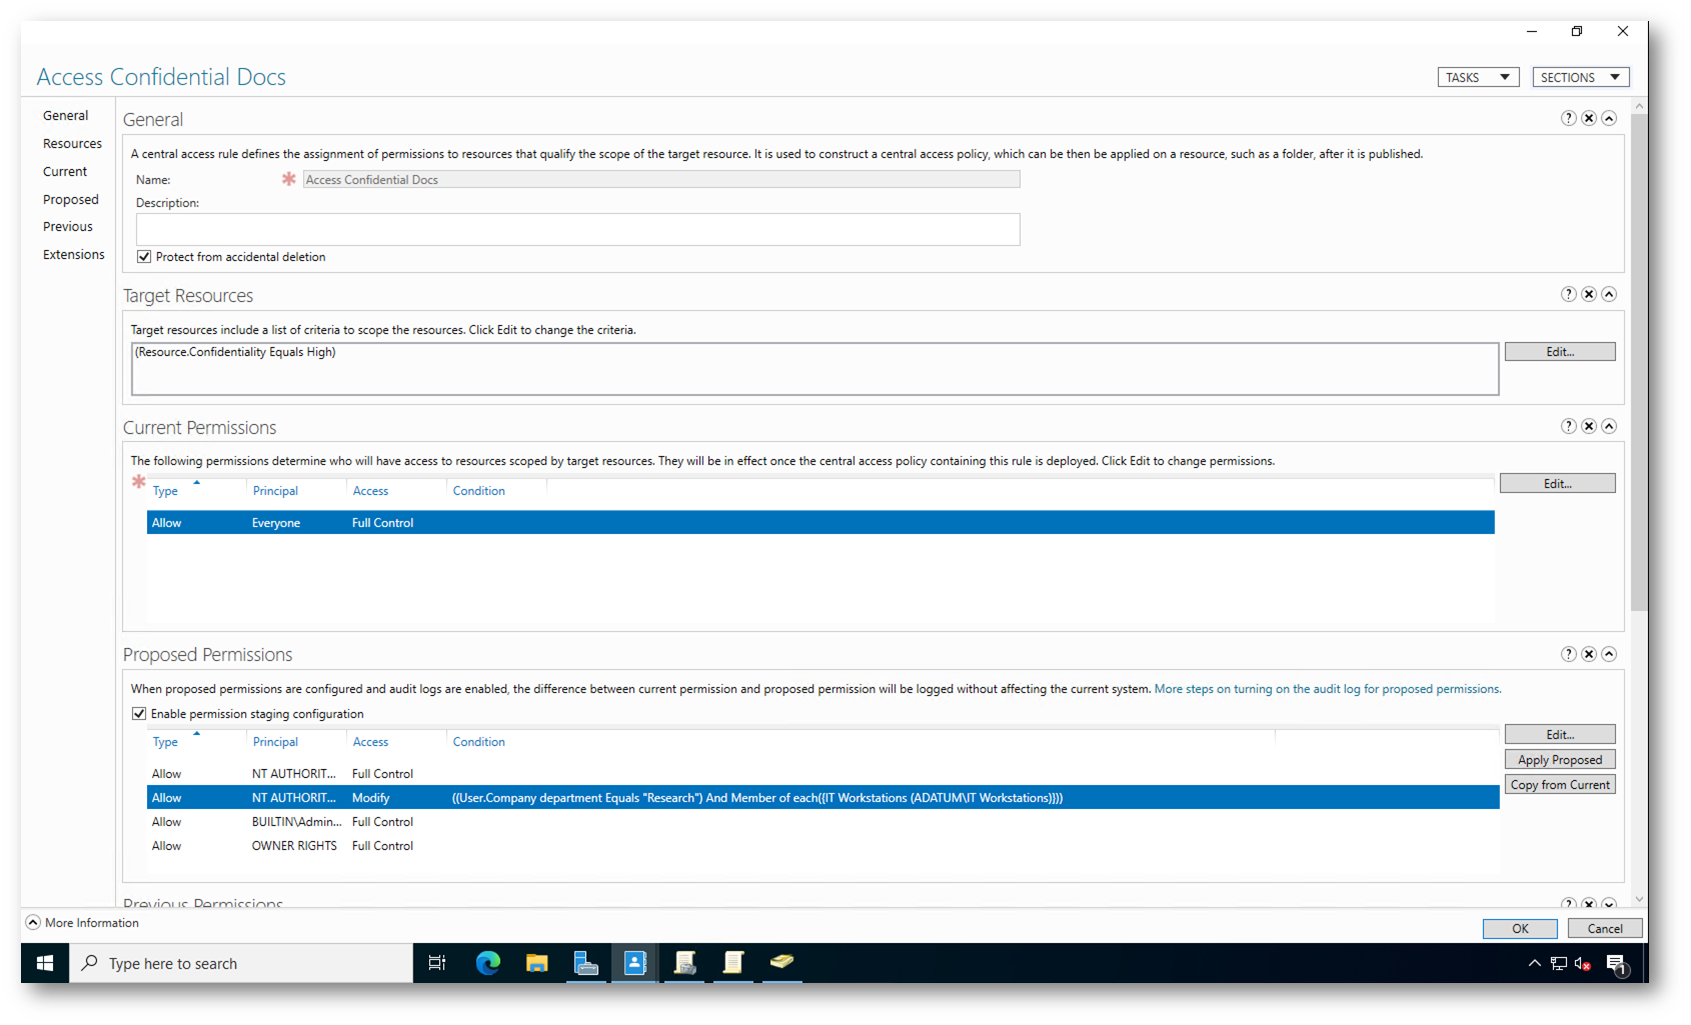Open the network tray icon
Viewport: 1691px width, 1025px height.
(1558, 964)
